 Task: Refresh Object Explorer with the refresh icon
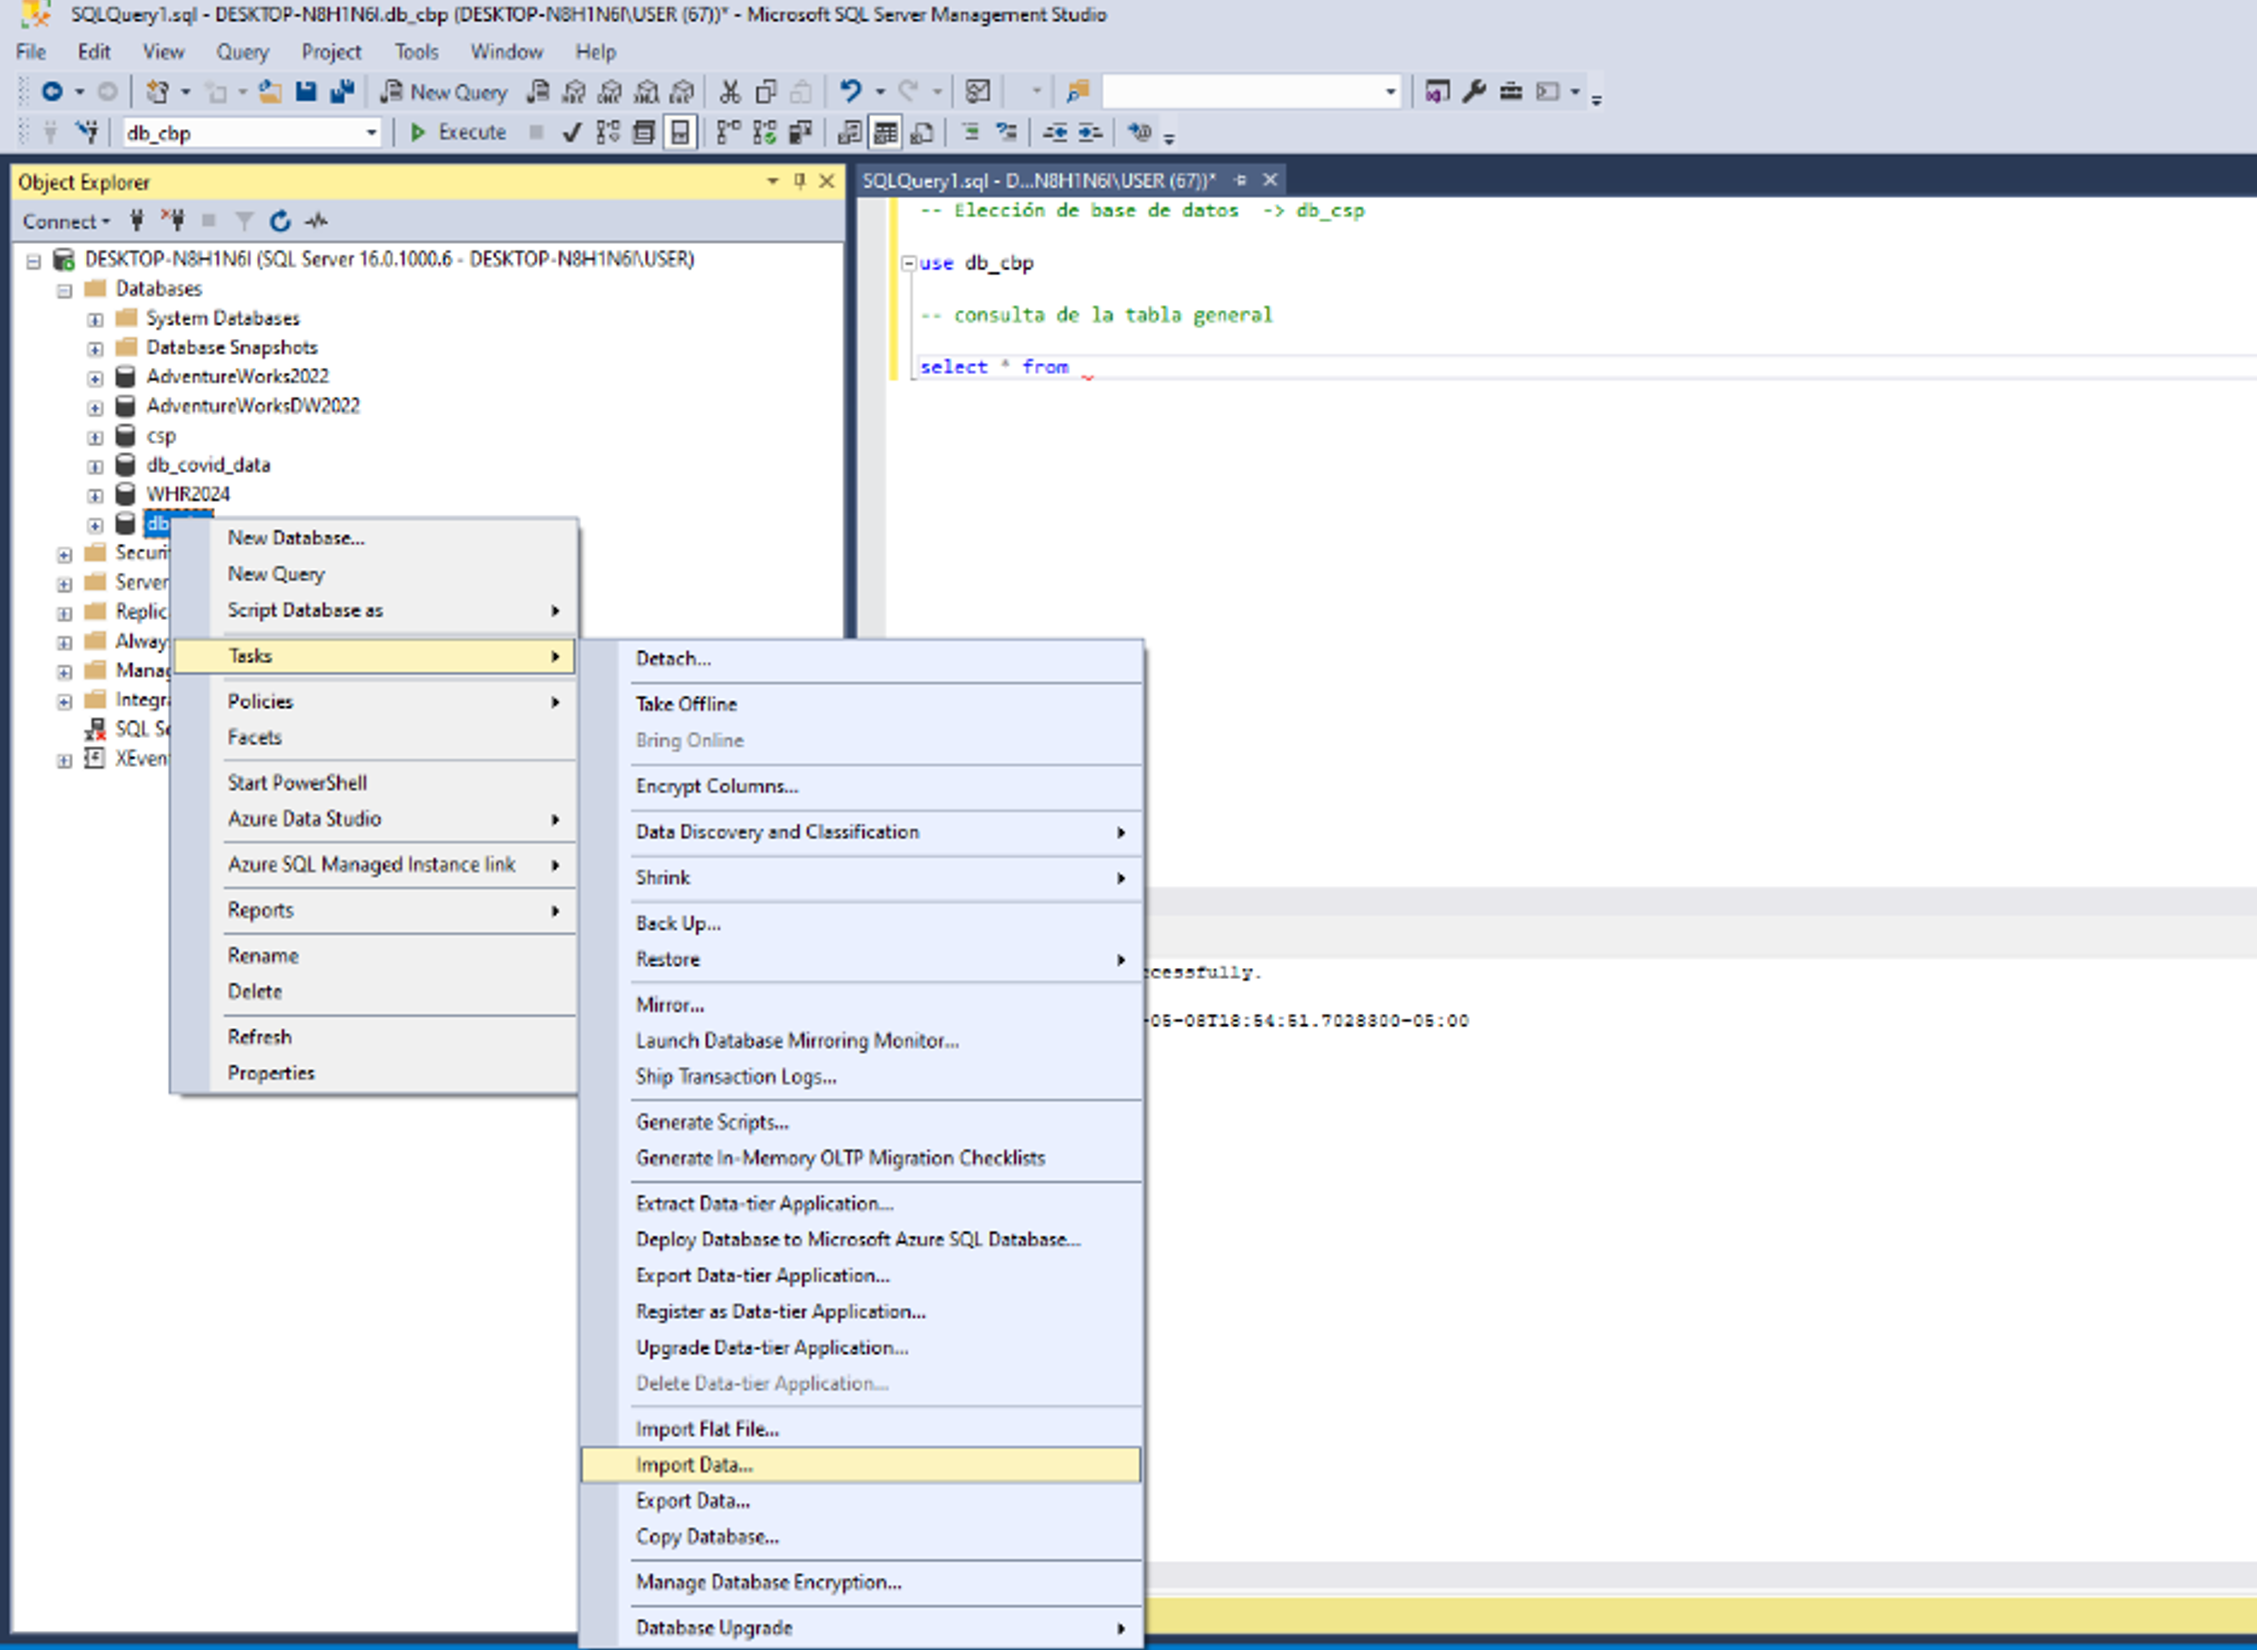pyautogui.click(x=280, y=221)
